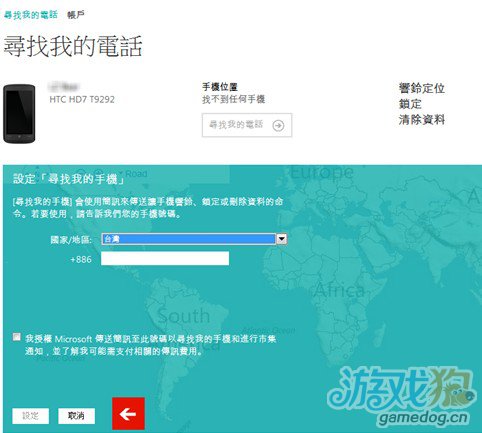
Task: Focus the phone number field after +886
Action: (165, 259)
